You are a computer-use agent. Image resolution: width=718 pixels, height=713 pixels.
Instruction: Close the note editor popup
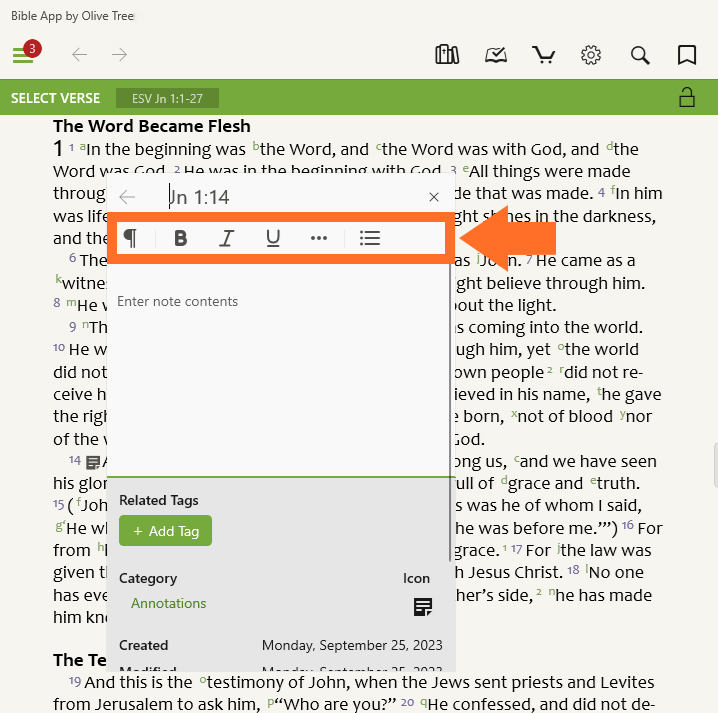(x=434, y=198)
